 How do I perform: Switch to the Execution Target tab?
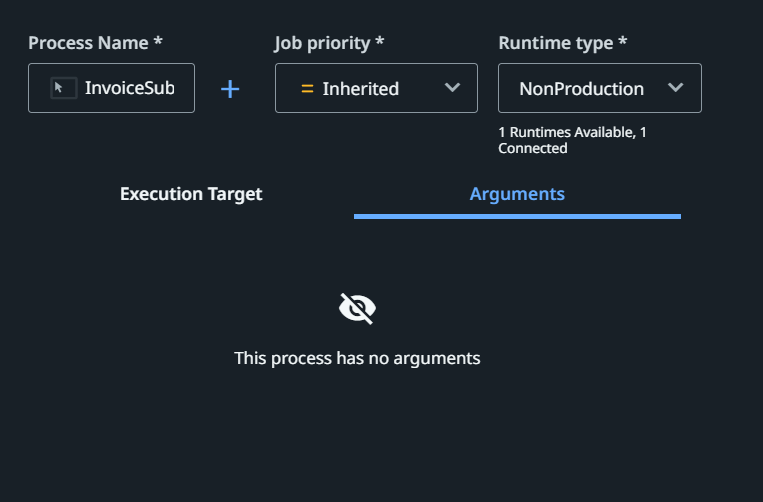(x=191, y=194)
